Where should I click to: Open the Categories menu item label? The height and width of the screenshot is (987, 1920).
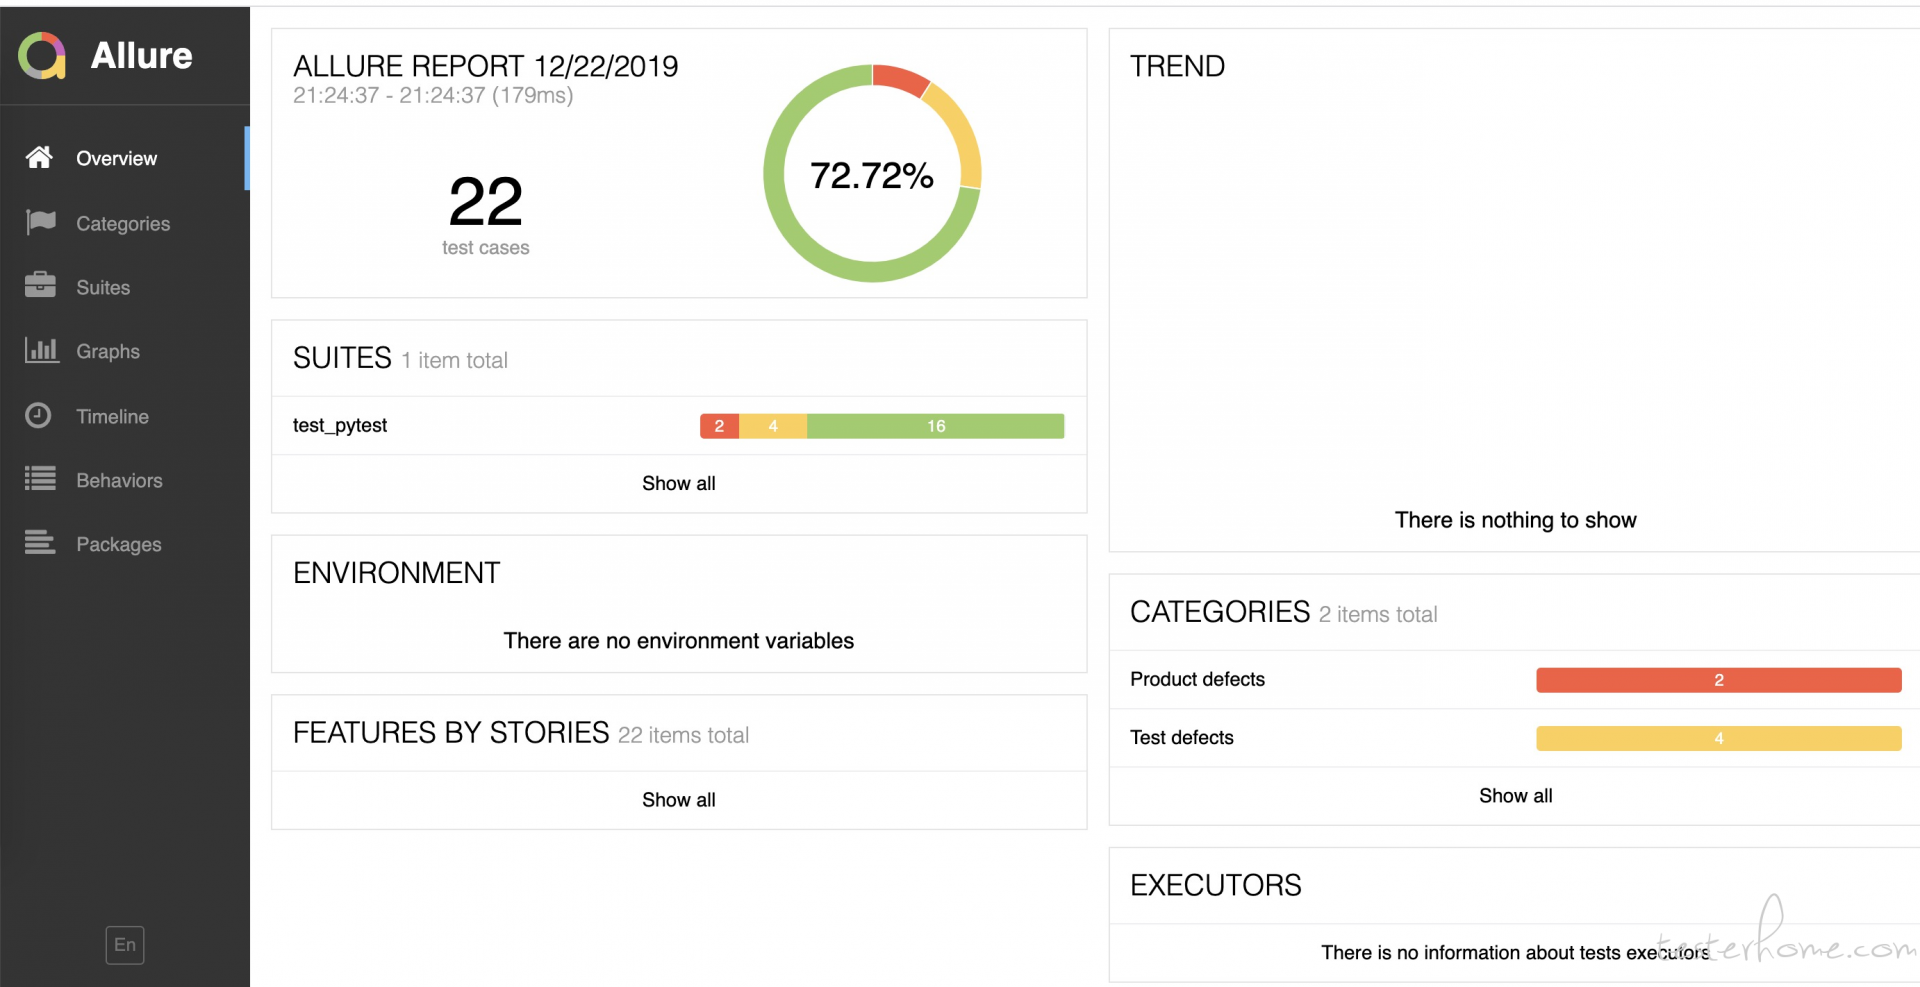pyautogui.click(x=123, y=223)
